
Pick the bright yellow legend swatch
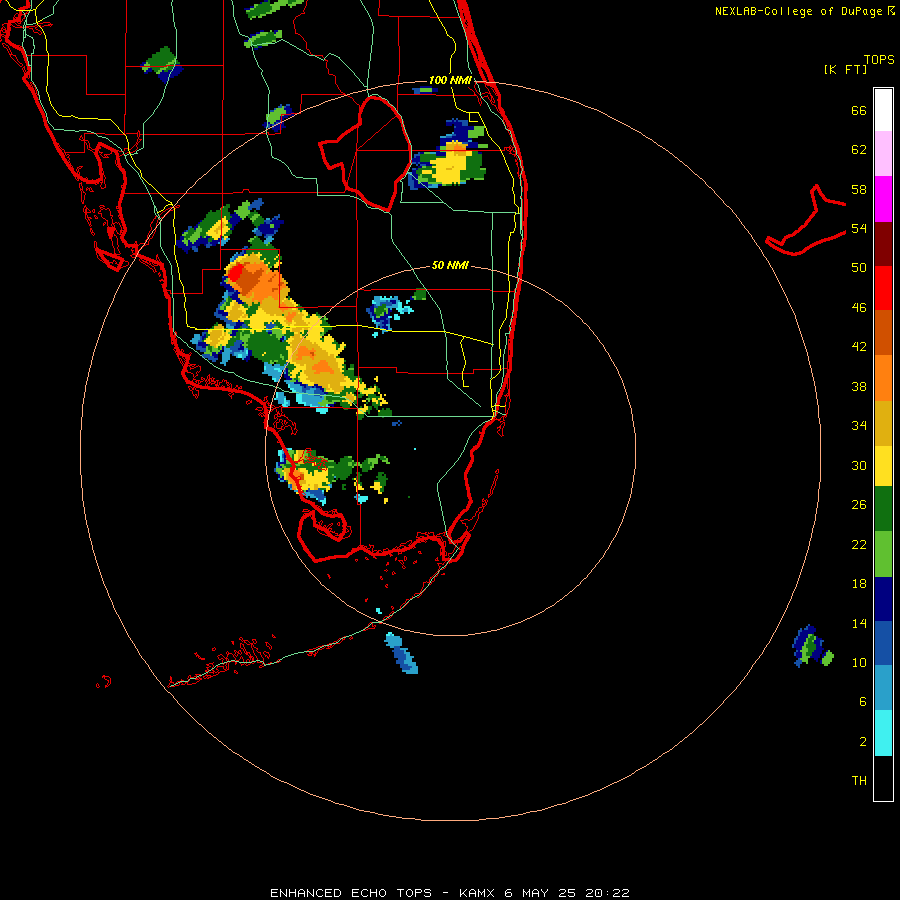[x=883, y=466]
